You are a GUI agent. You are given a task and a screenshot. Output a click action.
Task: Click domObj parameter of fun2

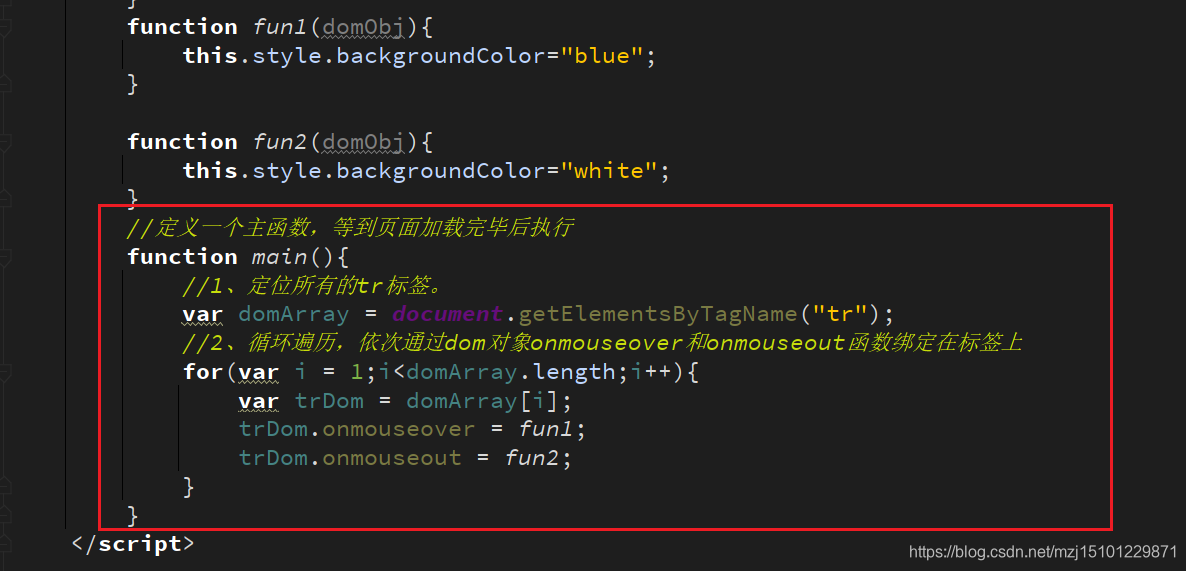coord(364,142)
